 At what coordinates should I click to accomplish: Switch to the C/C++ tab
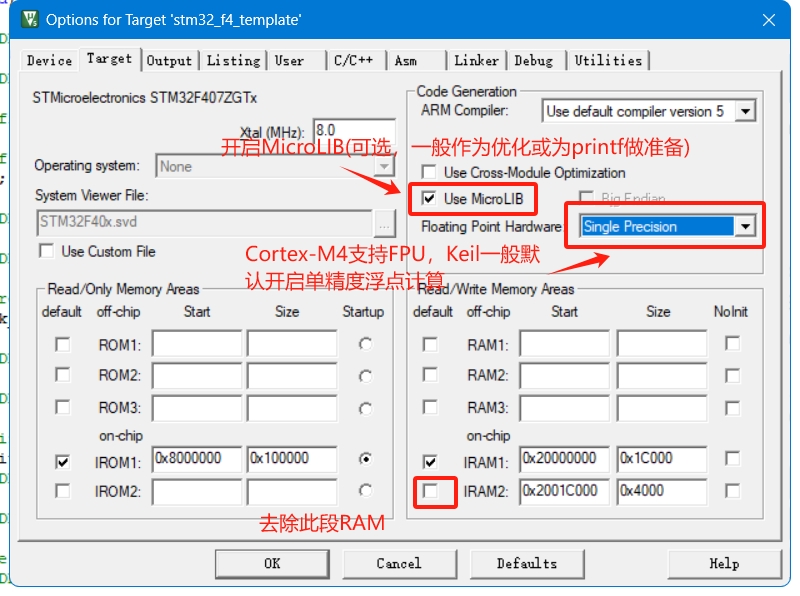point(356,61)
